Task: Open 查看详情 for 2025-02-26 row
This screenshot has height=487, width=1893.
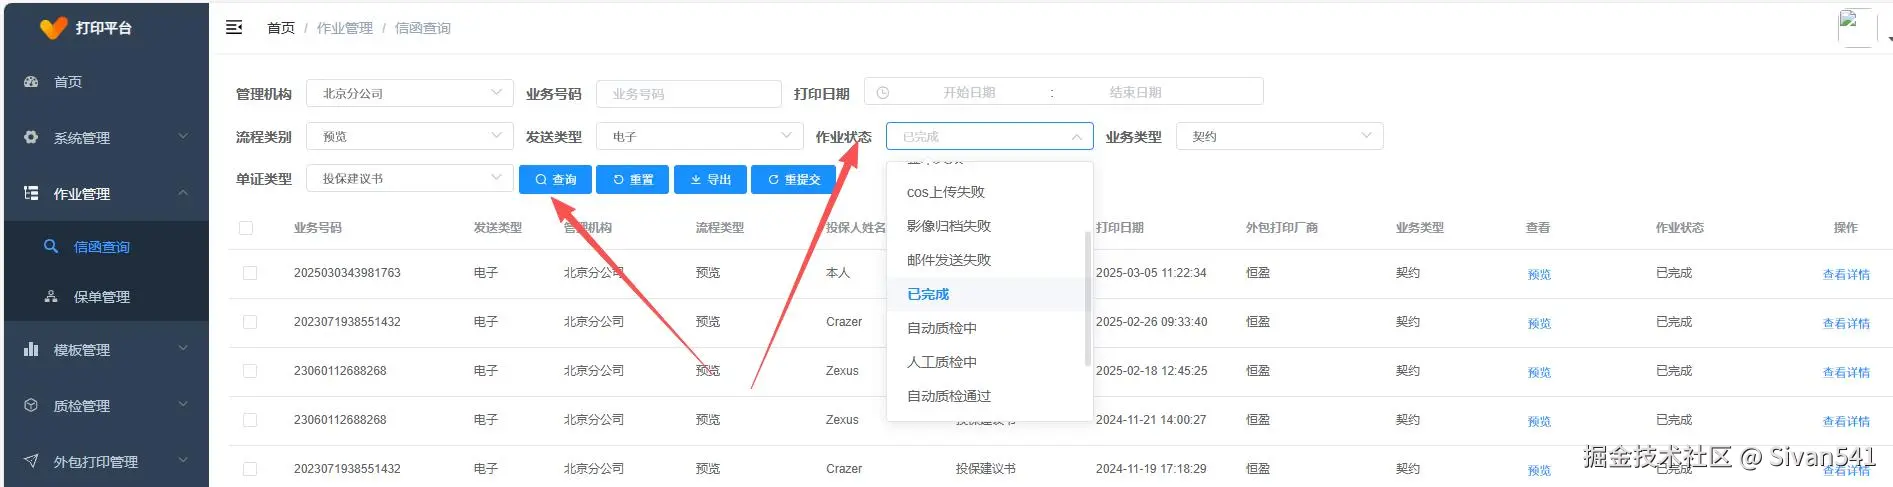Action: pyautogui.click(x=1846, y=323)
